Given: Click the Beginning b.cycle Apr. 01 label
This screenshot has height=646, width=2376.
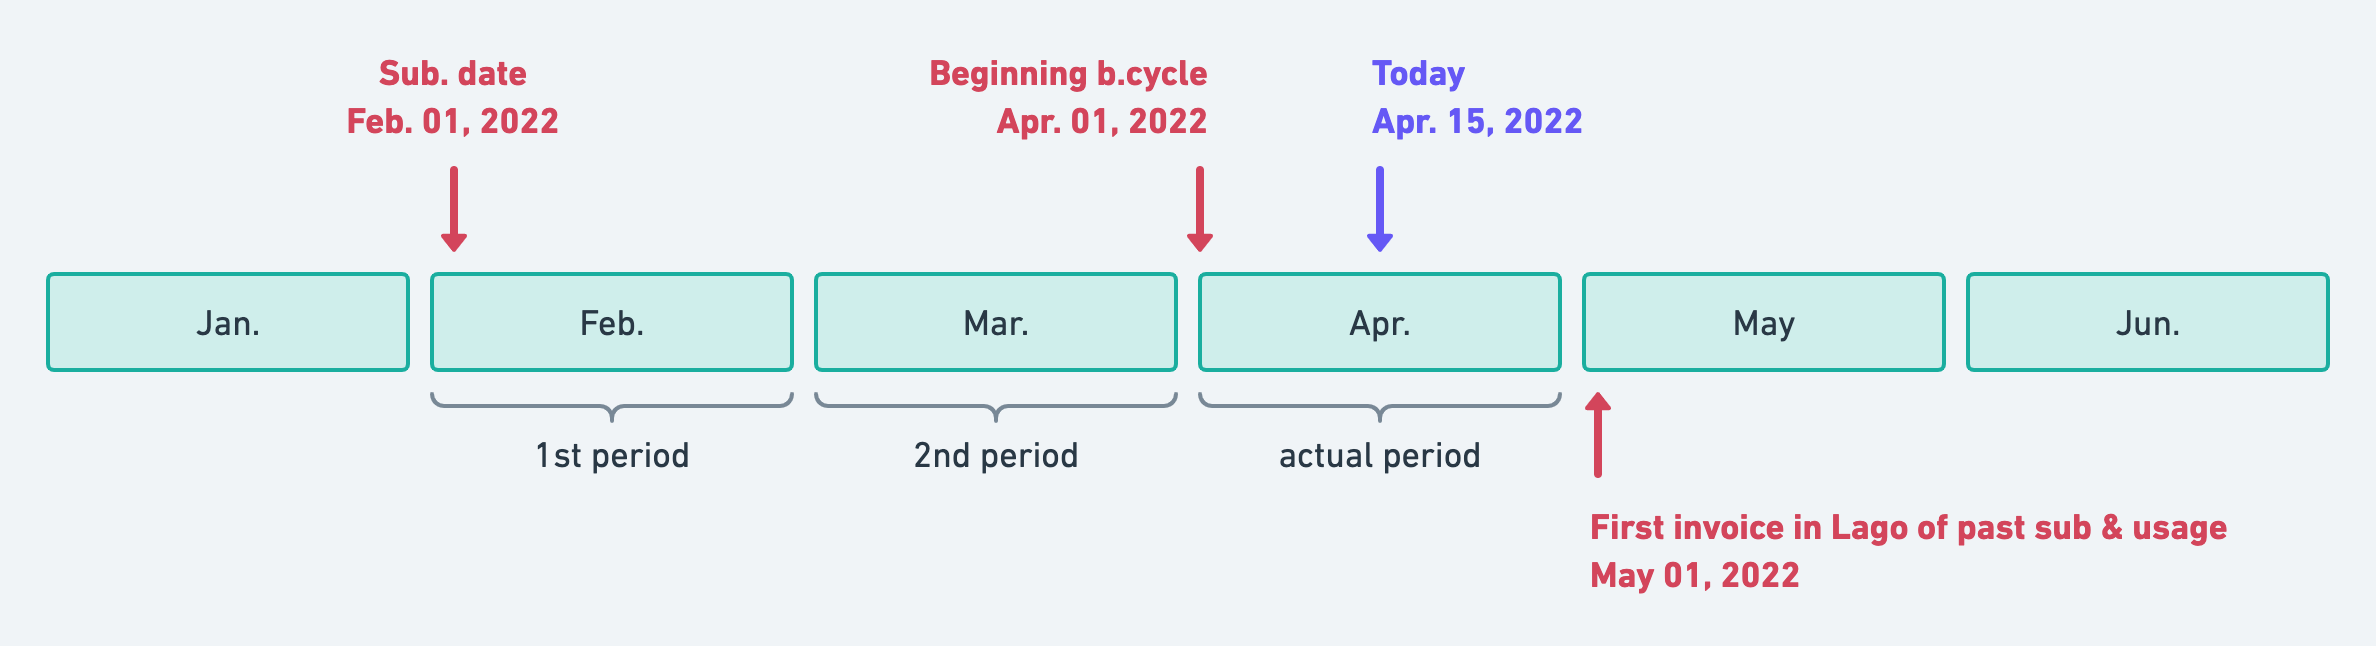Looking at the screenshot, I should coord(1068,97).
